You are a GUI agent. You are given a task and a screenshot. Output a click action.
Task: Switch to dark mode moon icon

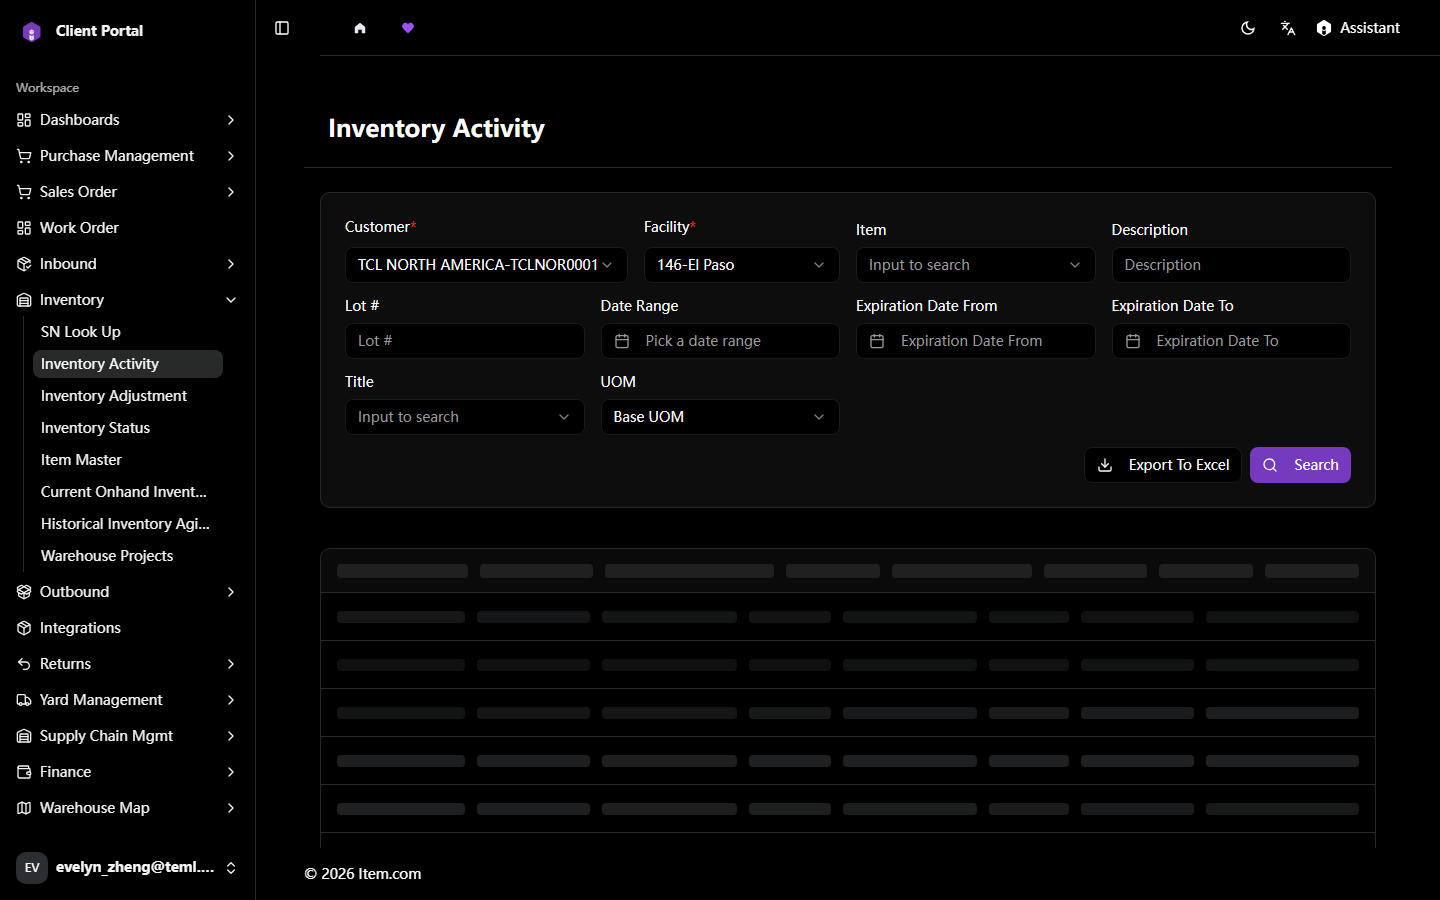click(x=1248, y=28)
